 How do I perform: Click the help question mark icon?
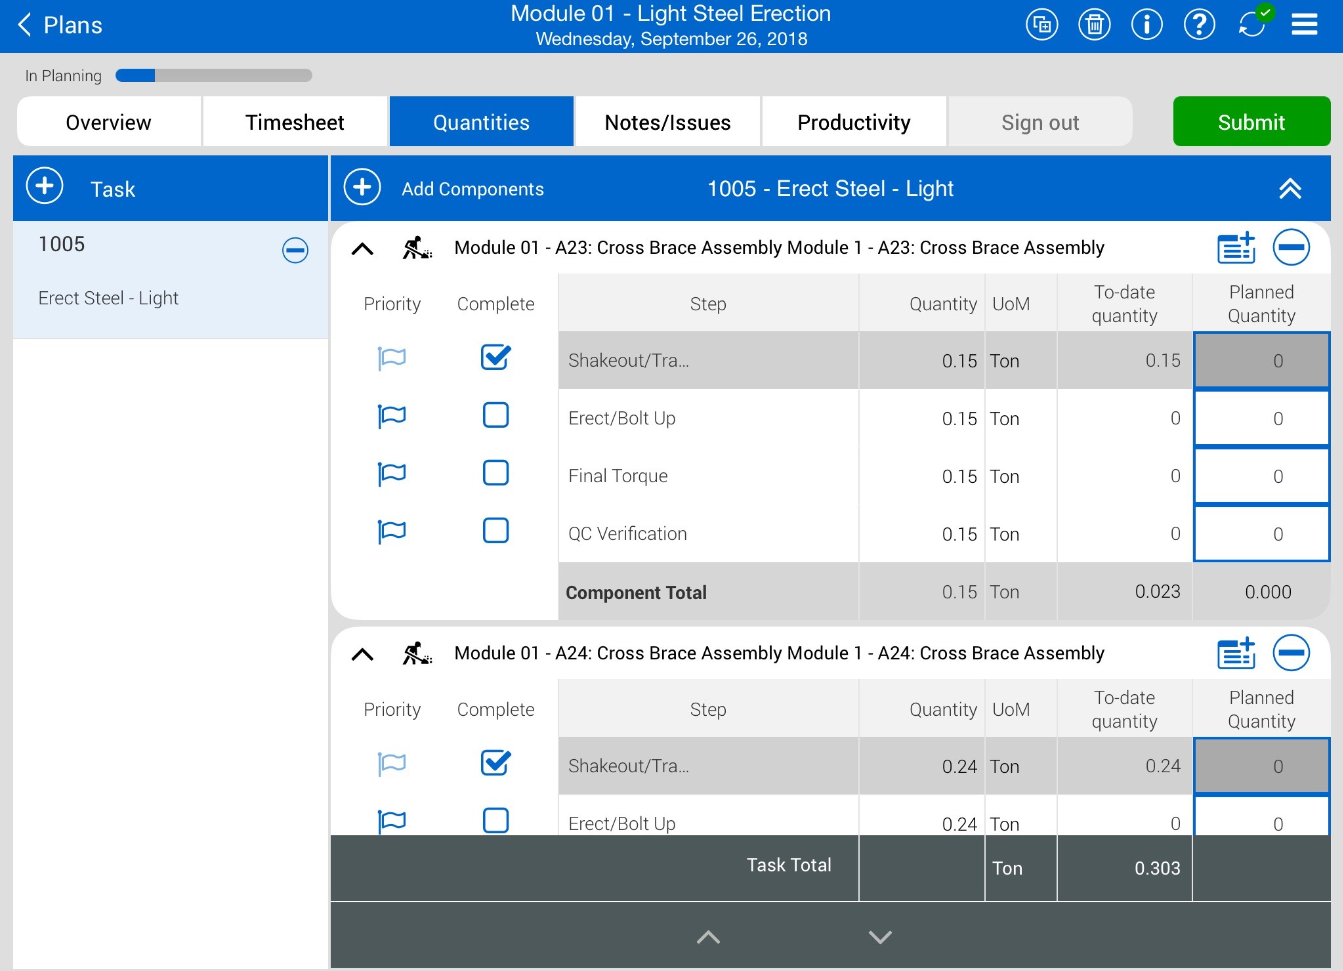click(x=1199, y=24)
